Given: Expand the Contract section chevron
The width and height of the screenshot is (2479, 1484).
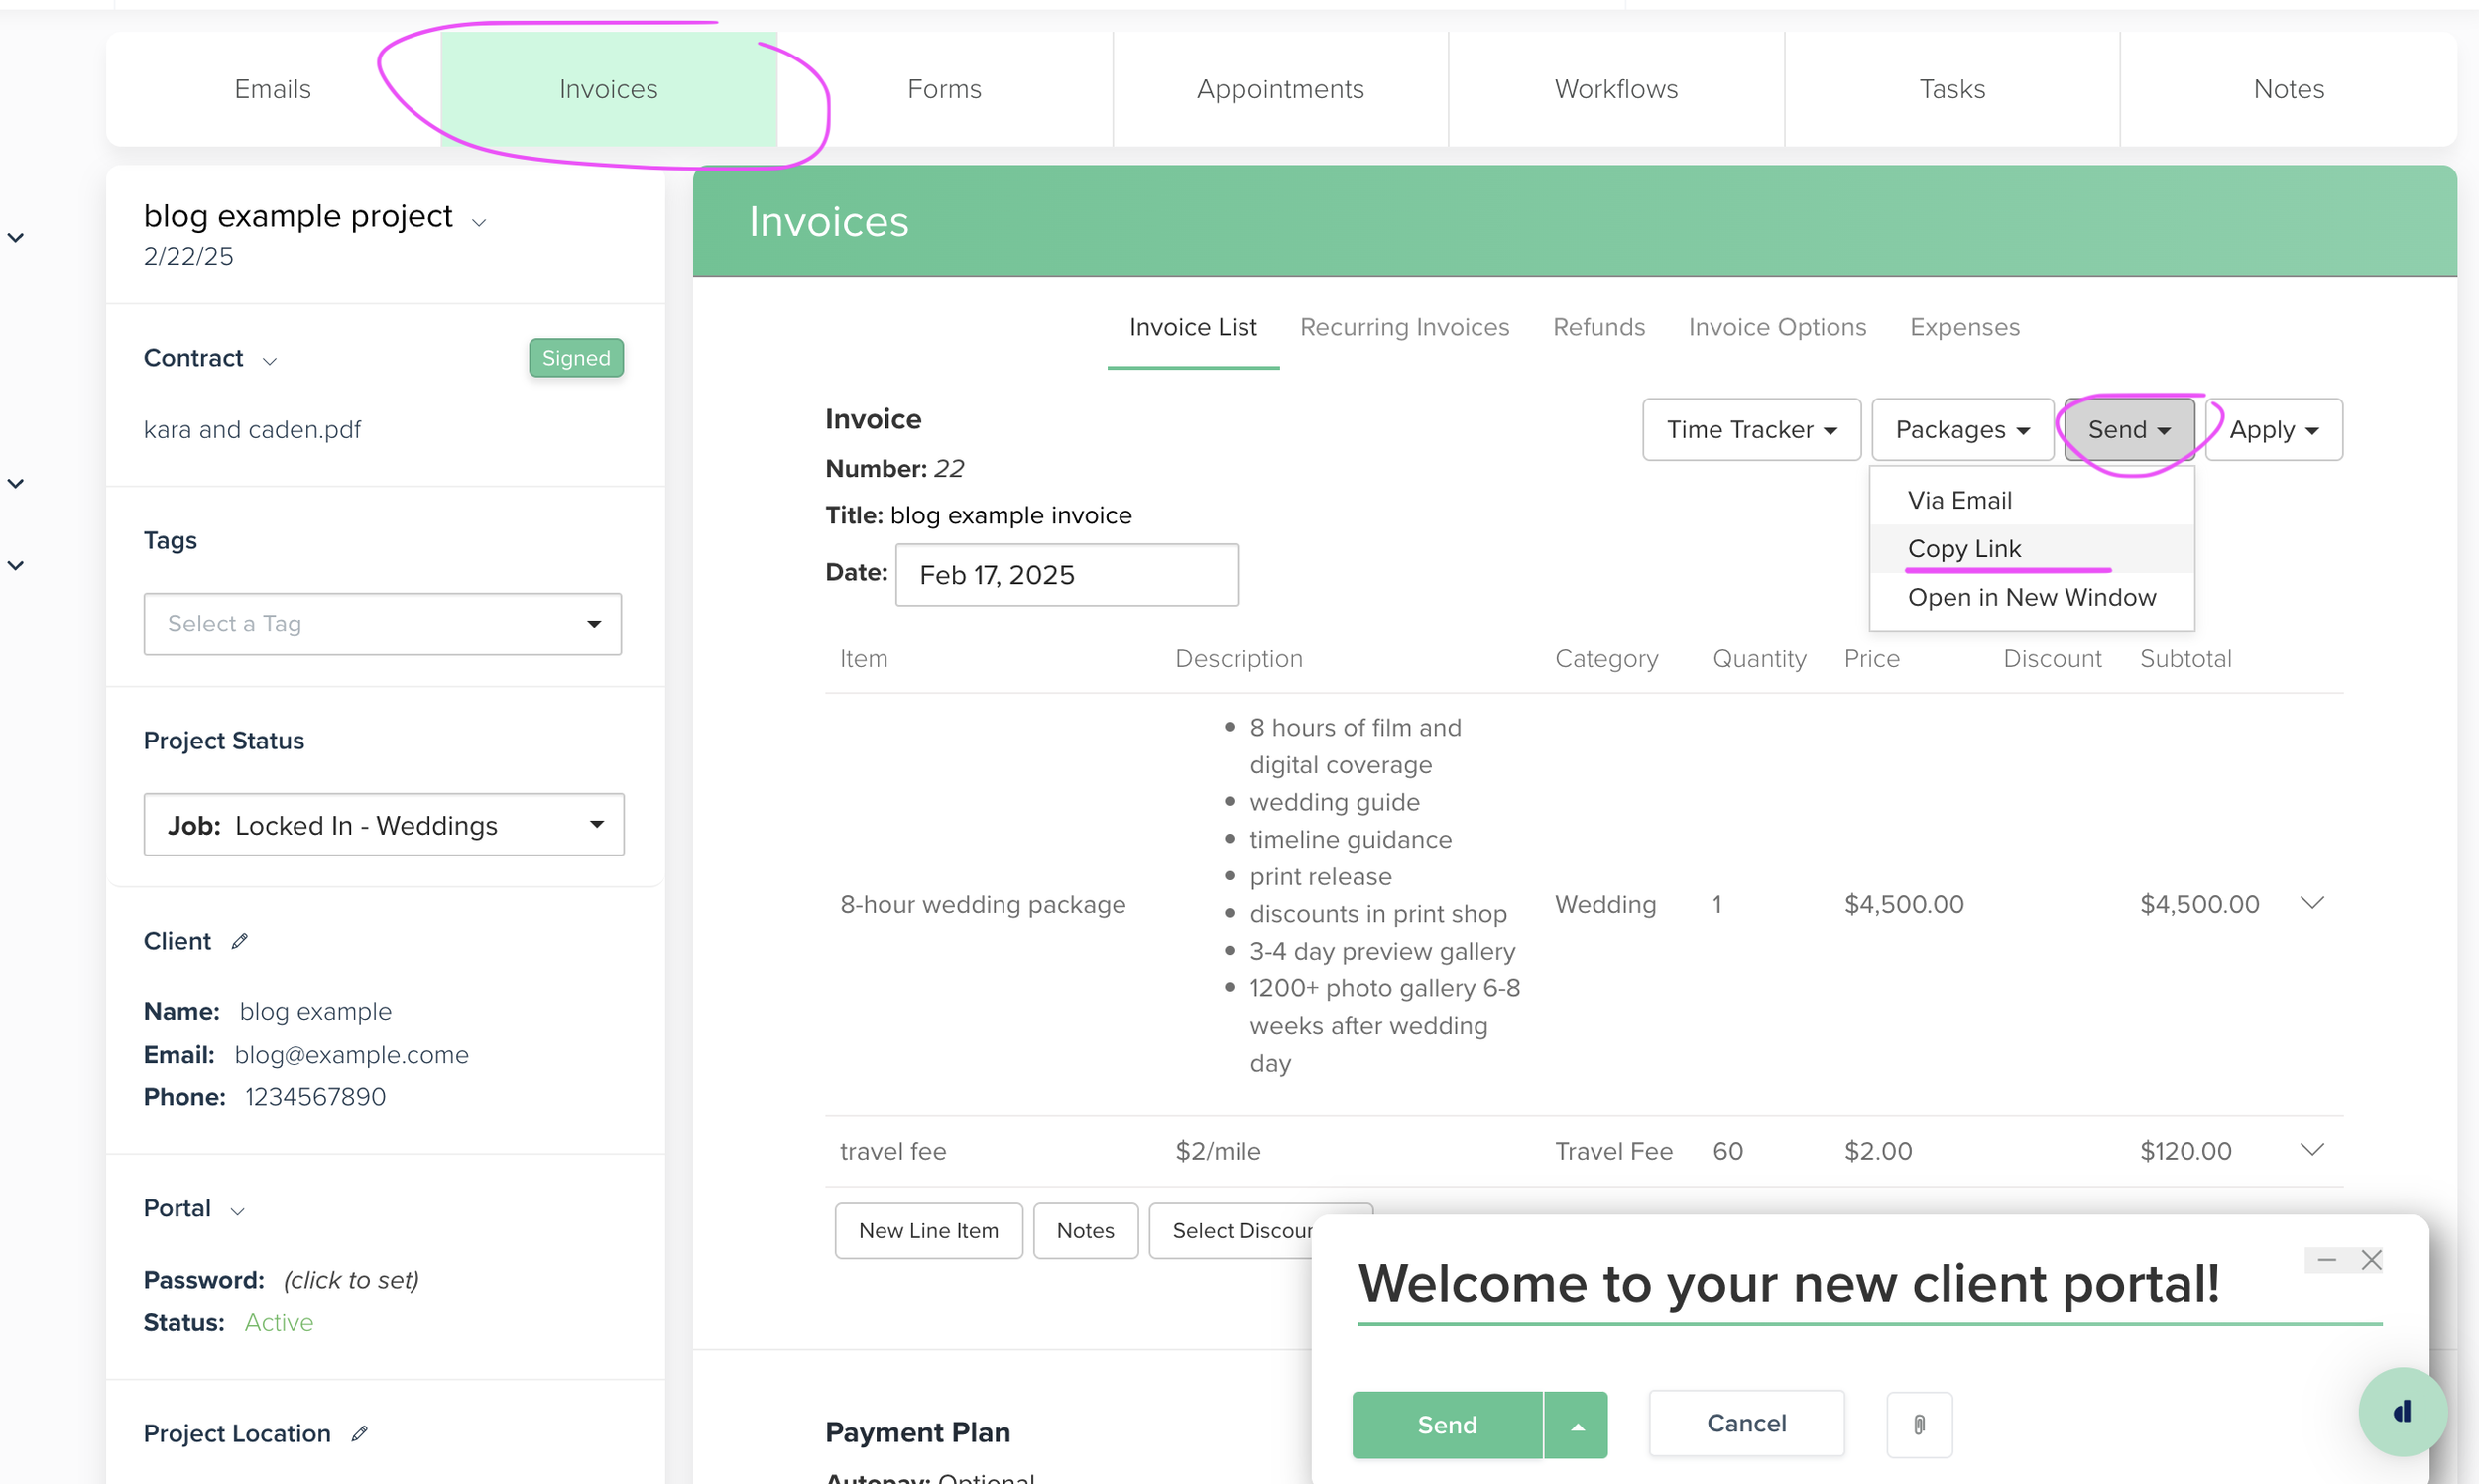Looking at the screenshot, I should 269,360.
